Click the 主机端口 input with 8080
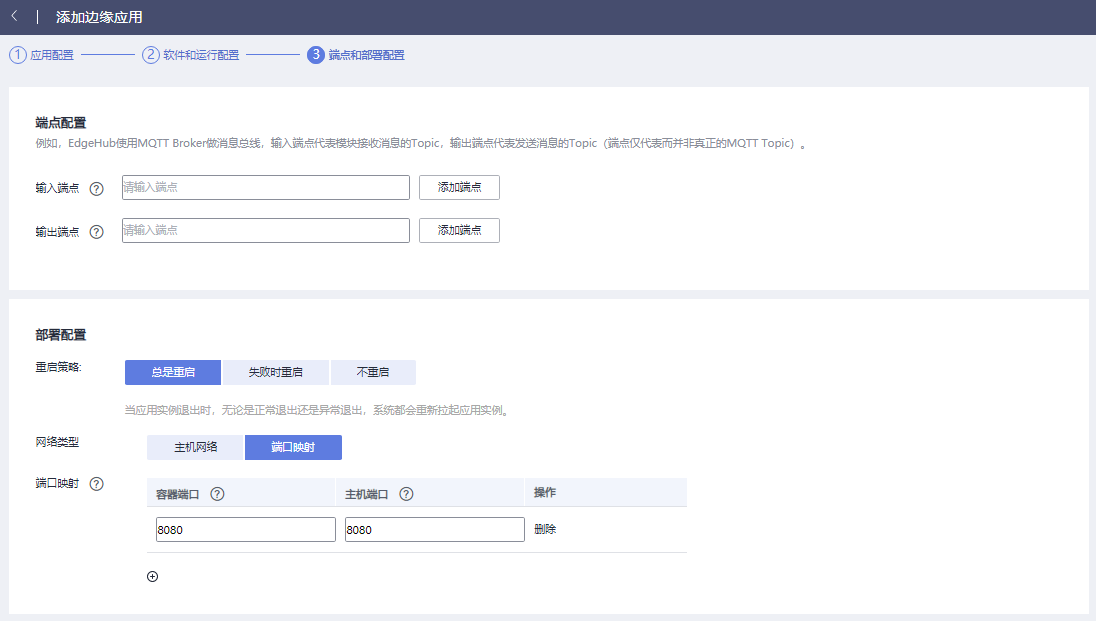The image size is (1096, 621). 434,529
